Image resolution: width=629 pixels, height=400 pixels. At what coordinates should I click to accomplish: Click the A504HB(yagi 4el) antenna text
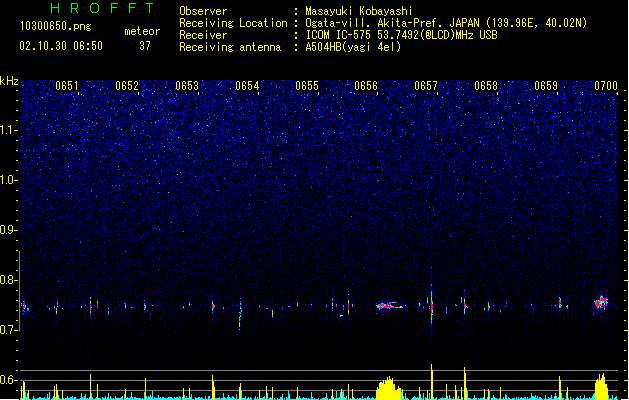tap(353, 47)
